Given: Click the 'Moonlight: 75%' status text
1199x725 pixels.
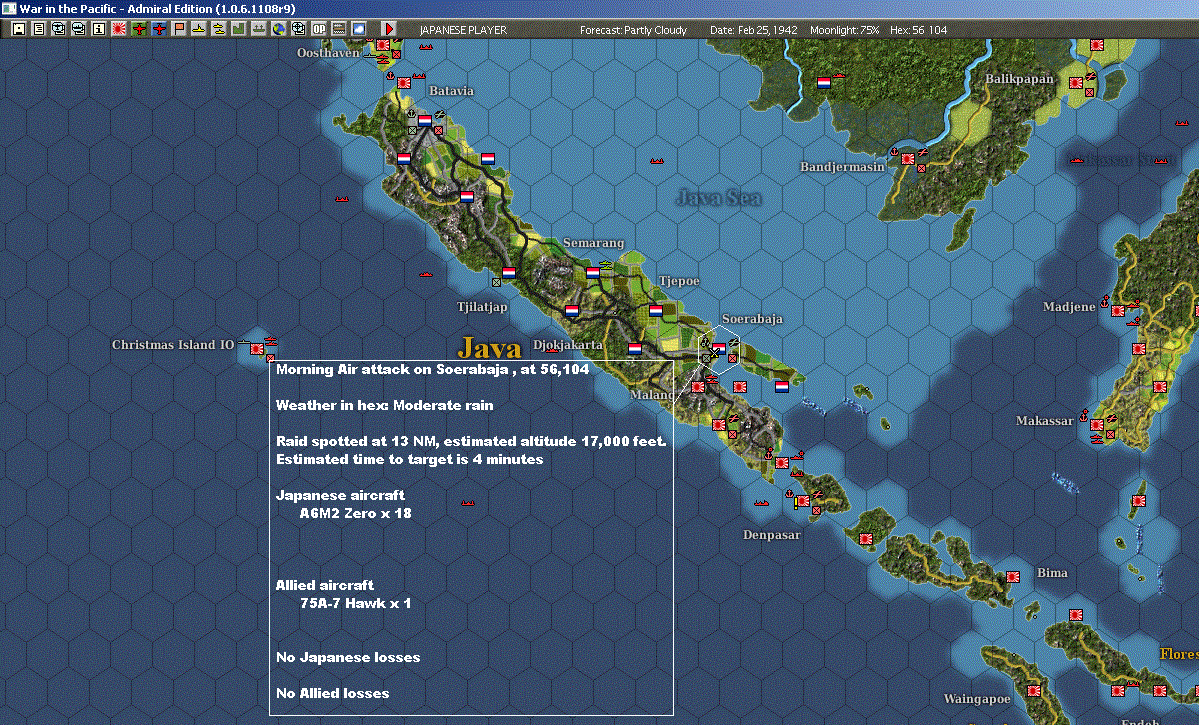Looking at the screenshot, I should (x=844, y=30).
